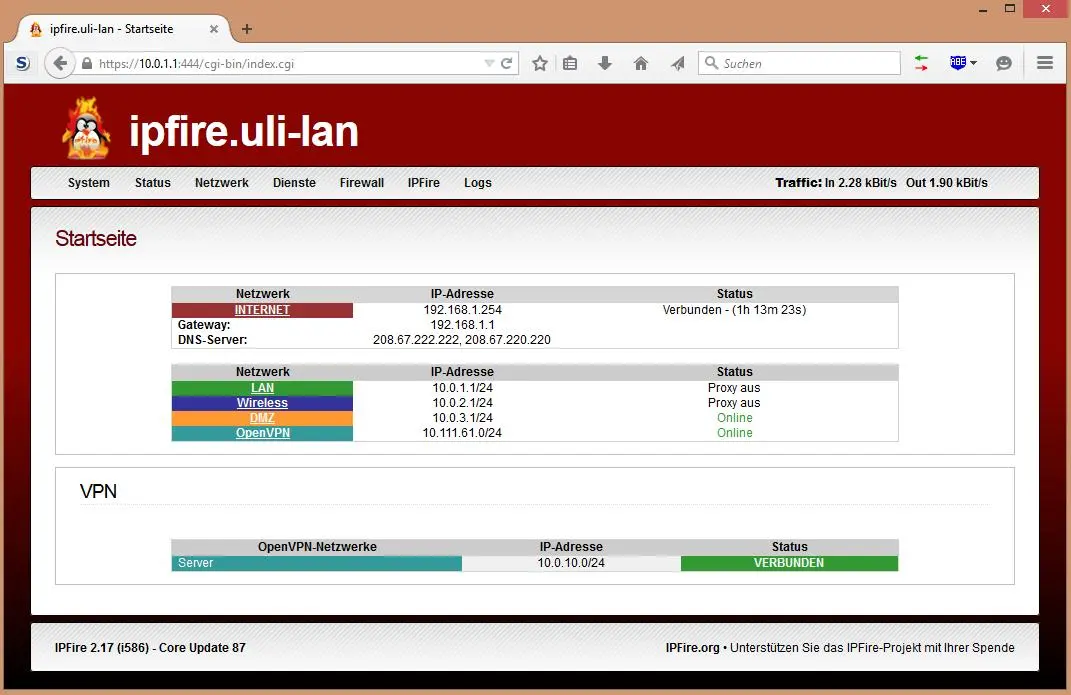
Task: Click the ipfire.uli-lan page title
Action: (x=244, y=131)
